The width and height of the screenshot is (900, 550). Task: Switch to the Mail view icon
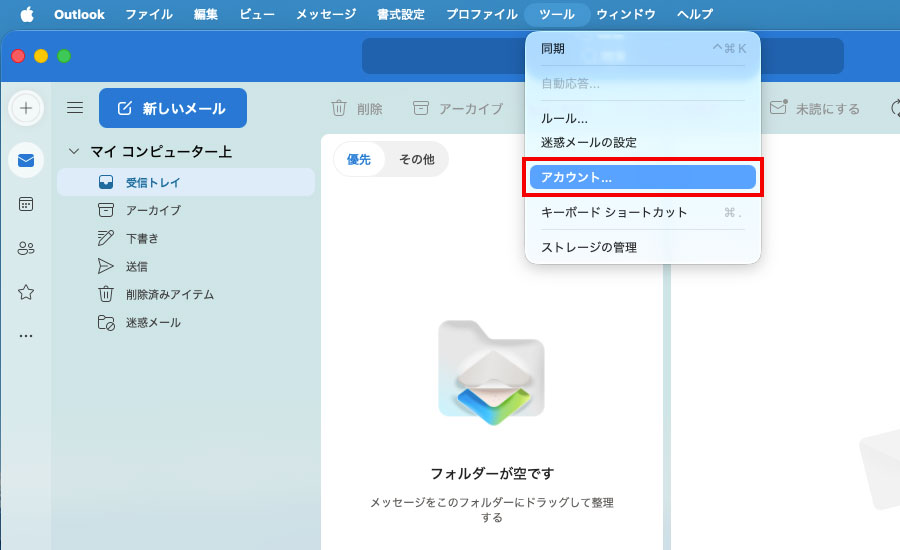click(26, 160)
